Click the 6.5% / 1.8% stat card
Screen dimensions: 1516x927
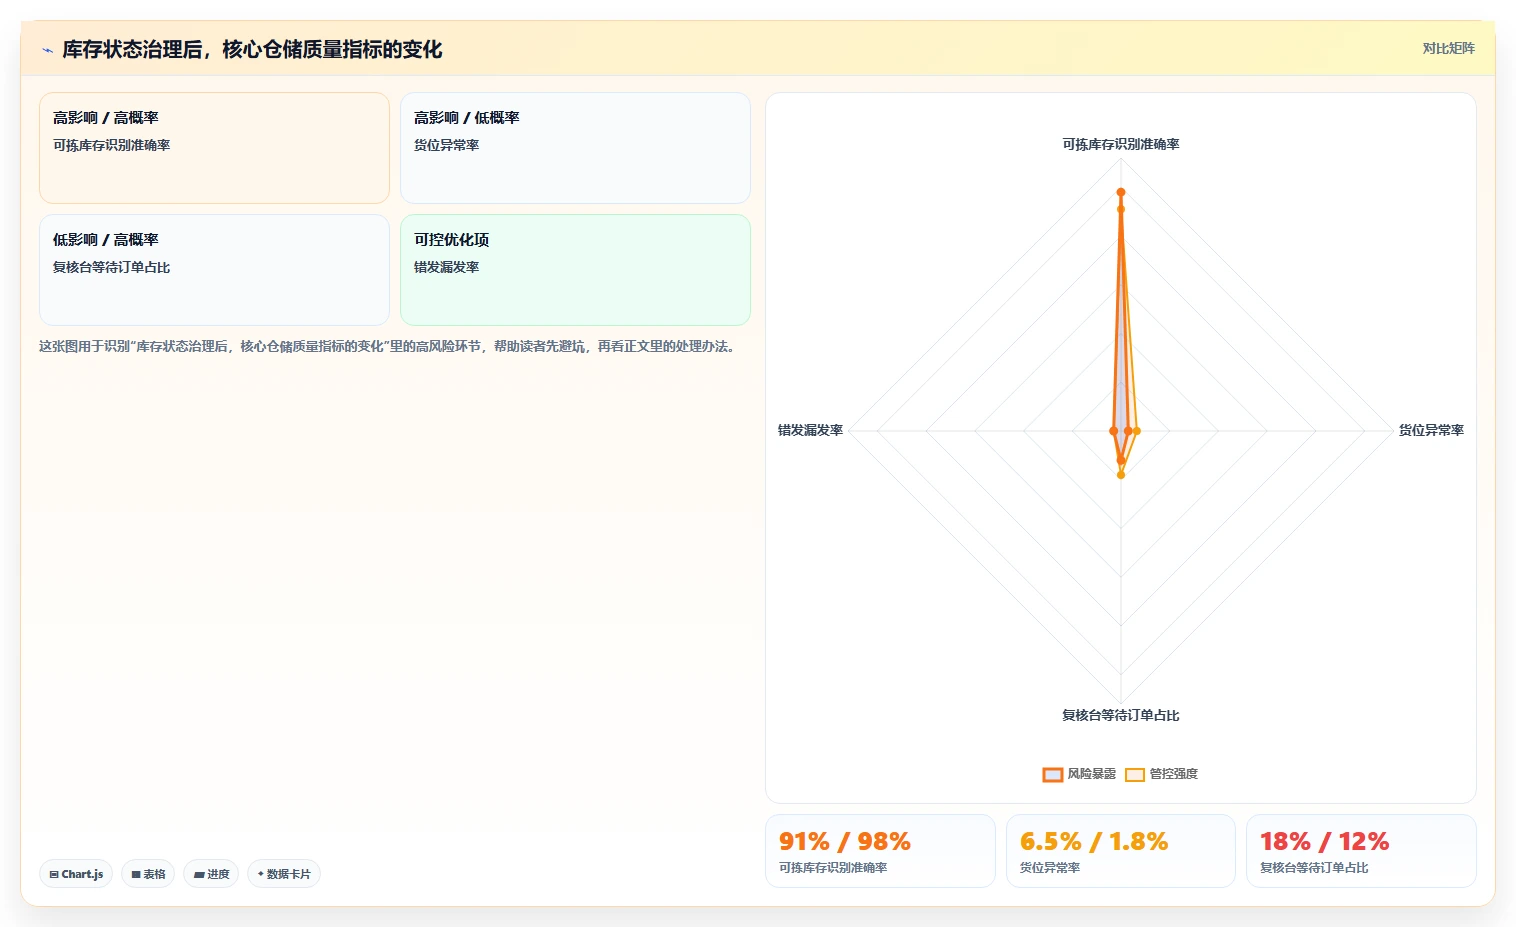click(x=1121, y=851)
